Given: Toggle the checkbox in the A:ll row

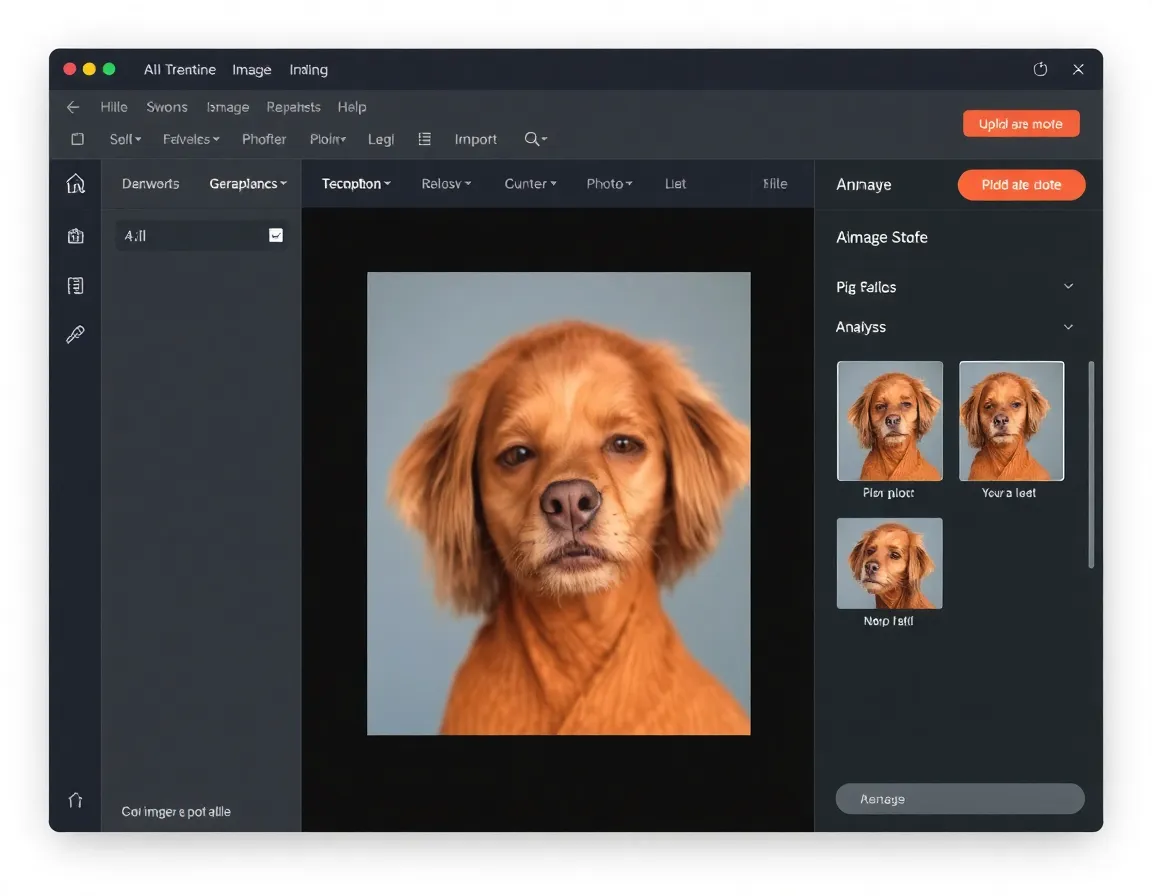Looking at the screenshot, I should [276, 235].
